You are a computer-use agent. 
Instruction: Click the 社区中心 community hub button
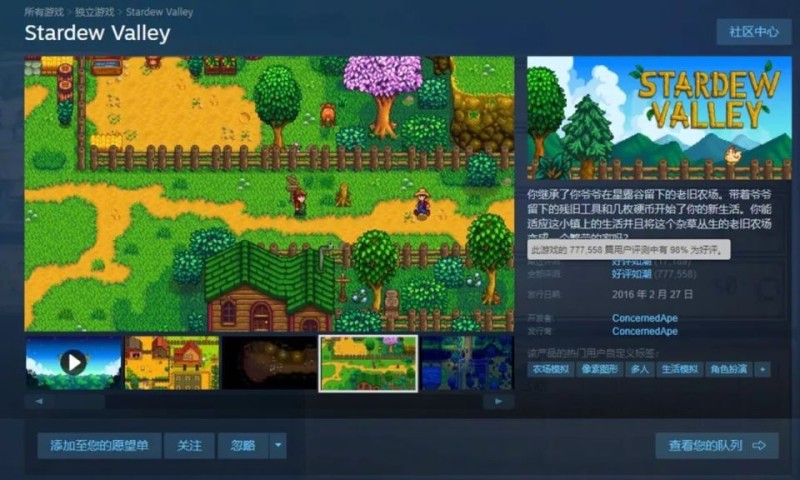(753, 32)
